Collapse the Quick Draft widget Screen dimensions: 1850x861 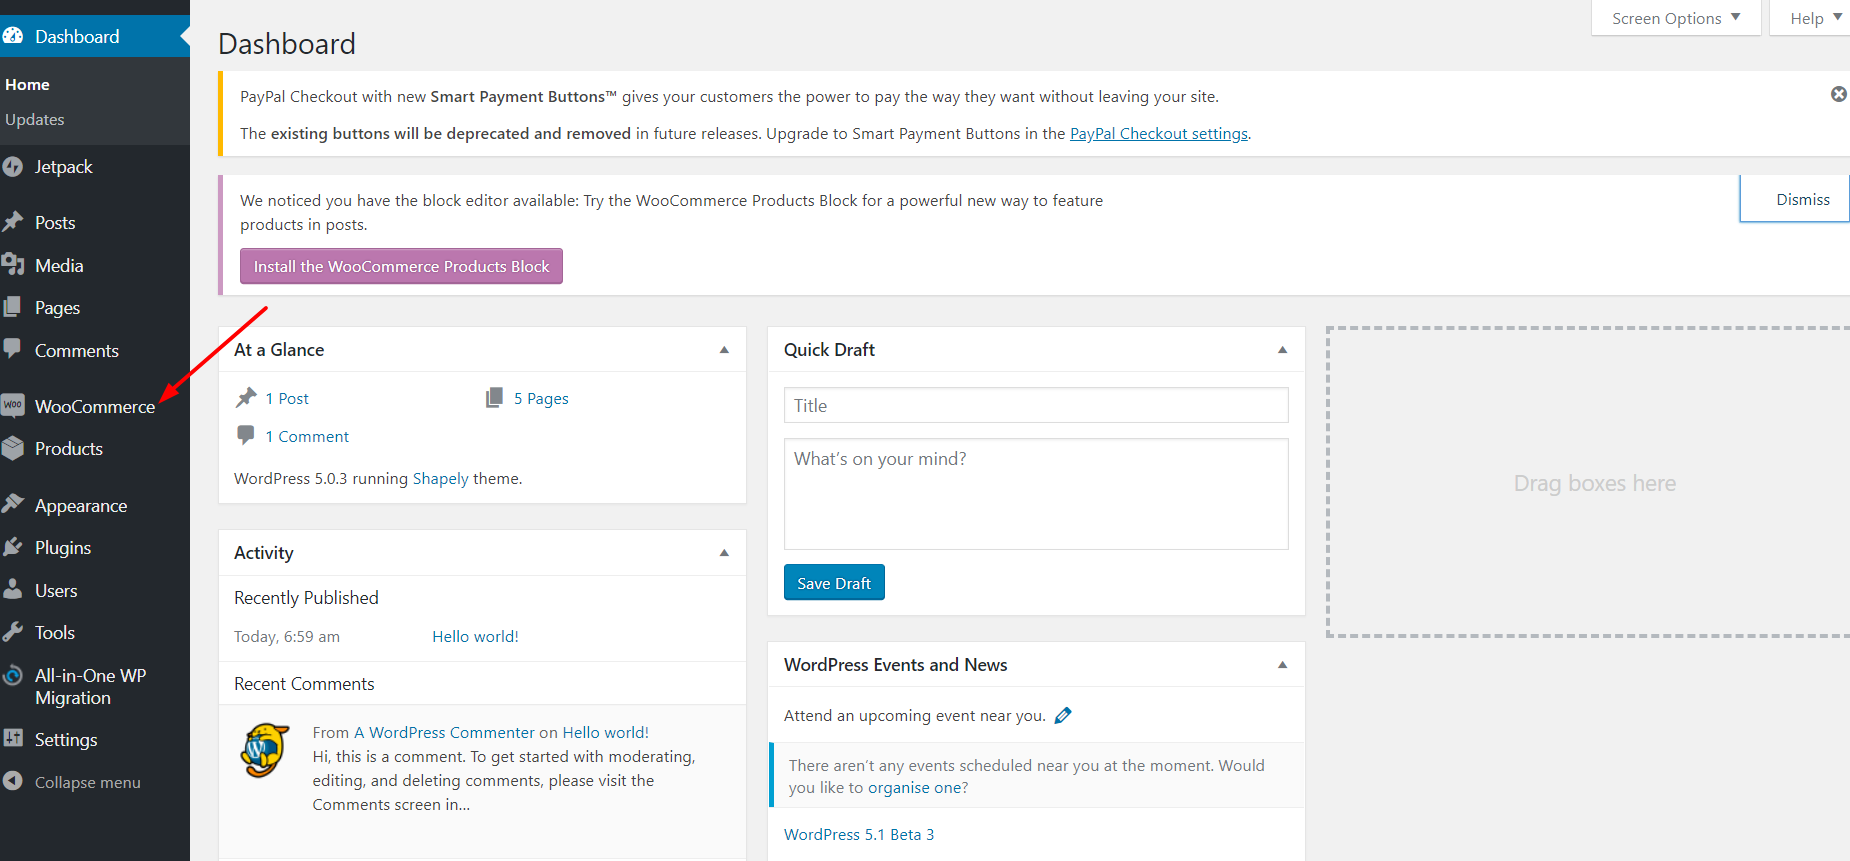tap(1282, 350)
